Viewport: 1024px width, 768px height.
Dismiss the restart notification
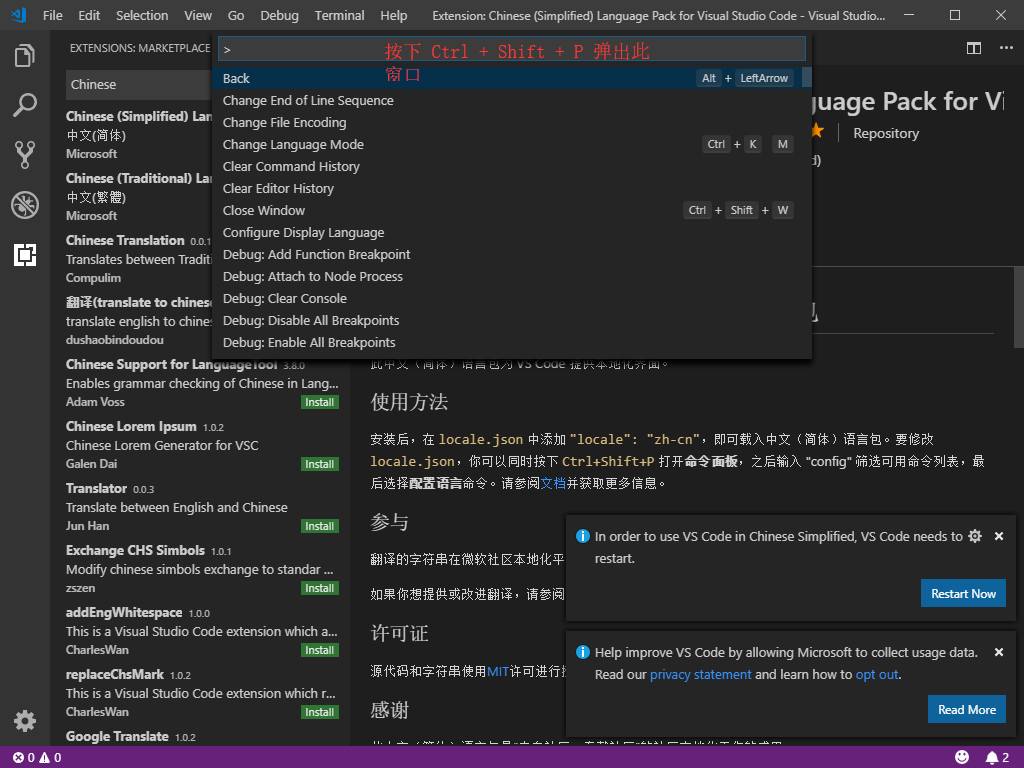click(999, 536)
